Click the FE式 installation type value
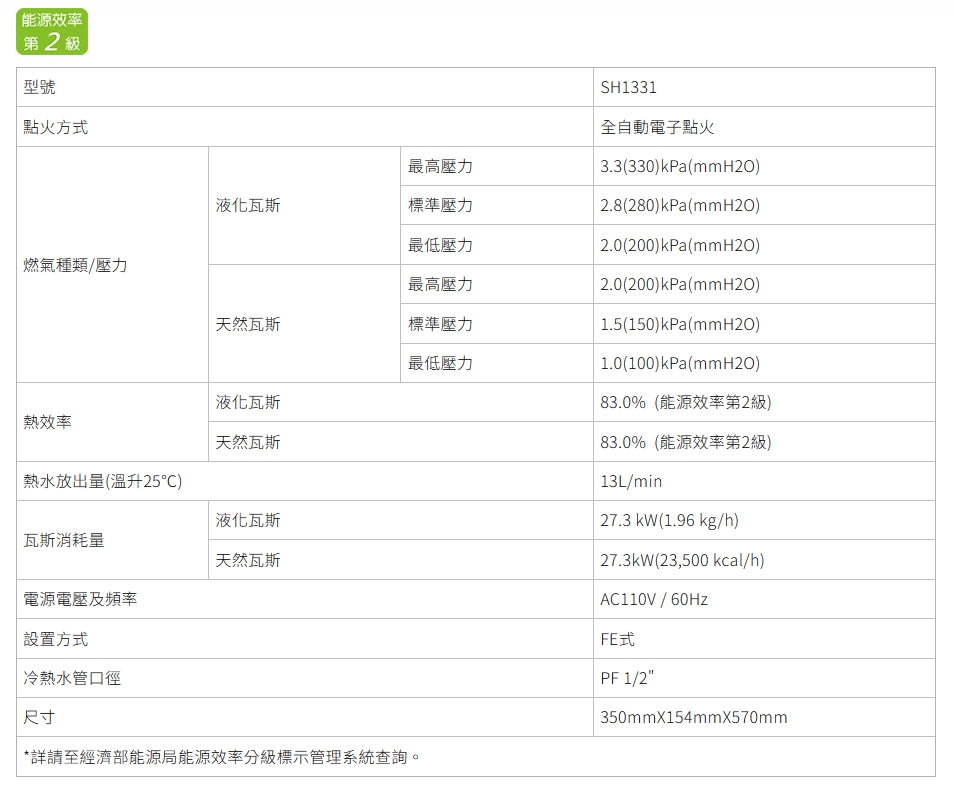Viewport: 954px width, 795px height. point(617,639)
